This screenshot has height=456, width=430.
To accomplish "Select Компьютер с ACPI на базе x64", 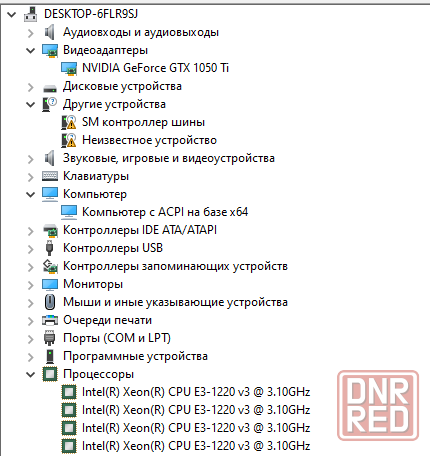I will pyautogui.click(x=165, y=212).
